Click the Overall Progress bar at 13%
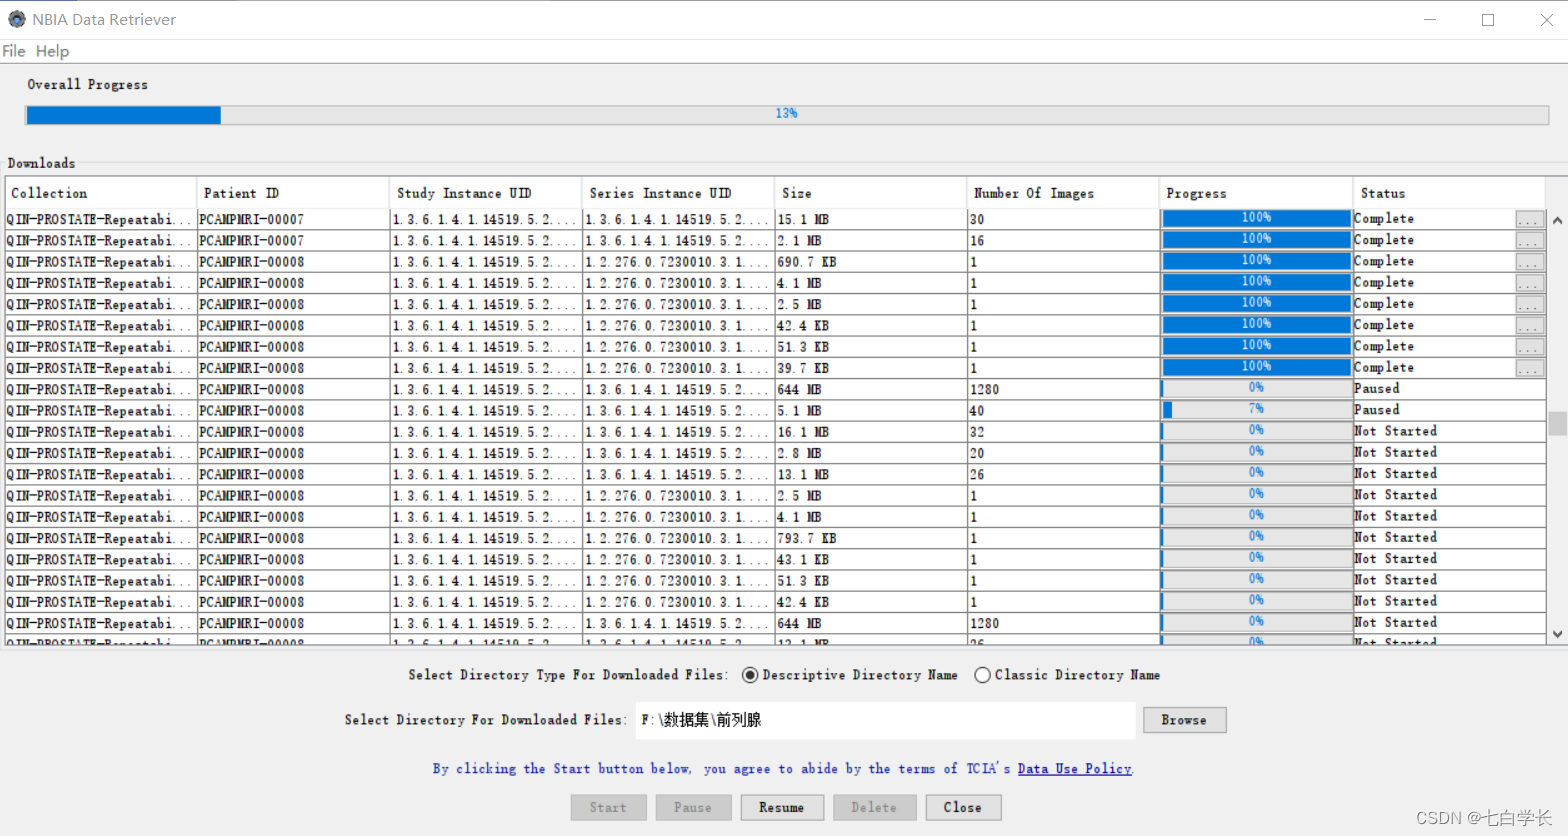The image size is (1568, 836). coord(787,115)
